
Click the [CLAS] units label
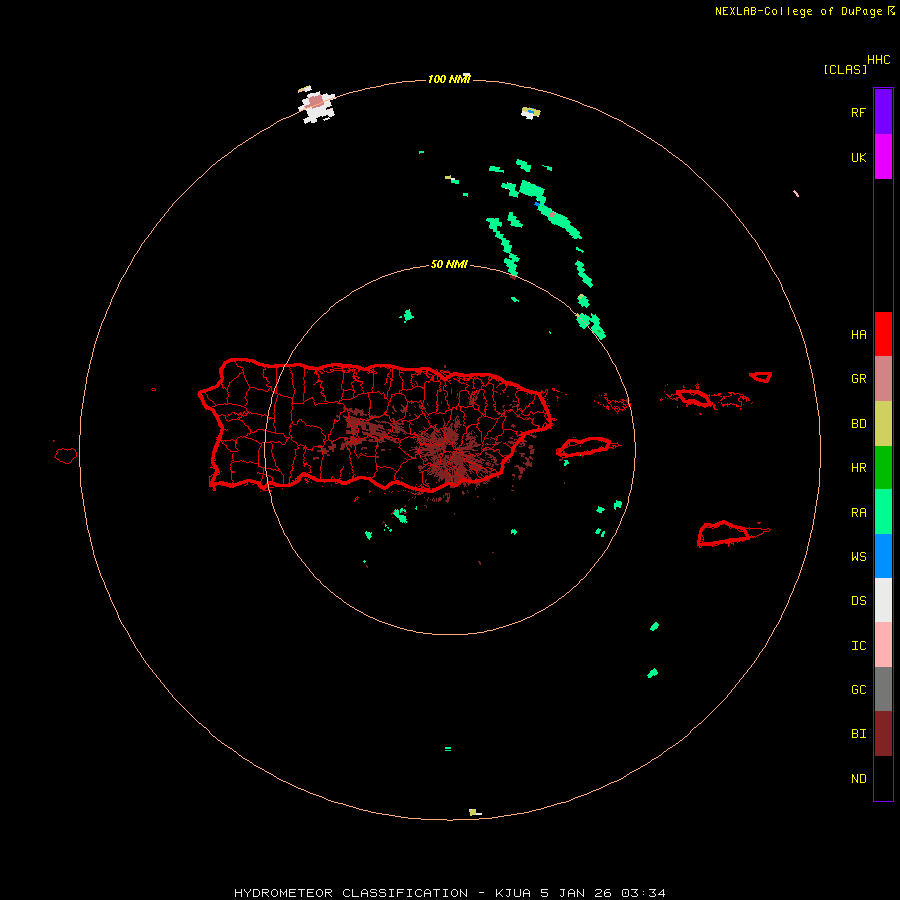click(845, 69)
